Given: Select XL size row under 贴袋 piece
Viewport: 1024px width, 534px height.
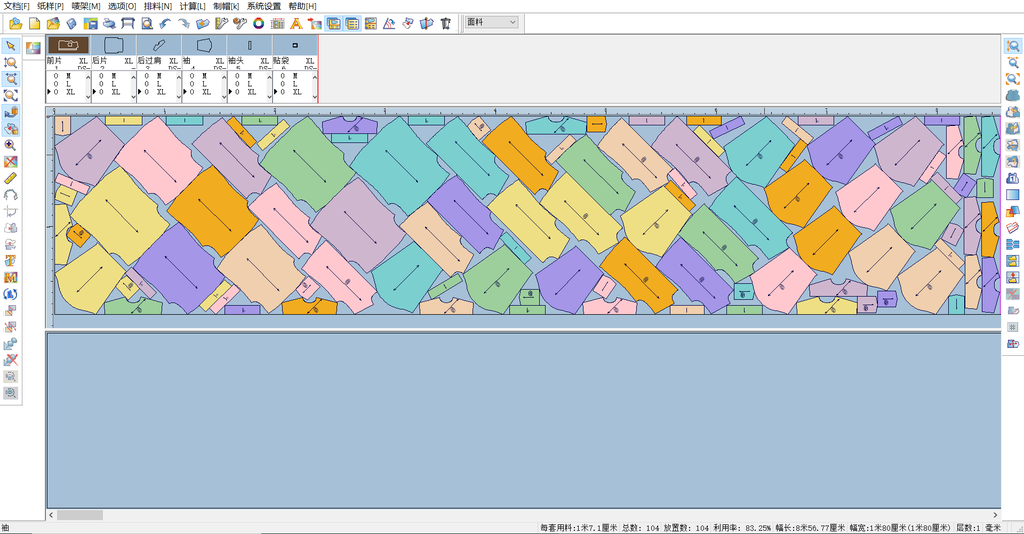Looking at the screenshot, I should [297, 91].
